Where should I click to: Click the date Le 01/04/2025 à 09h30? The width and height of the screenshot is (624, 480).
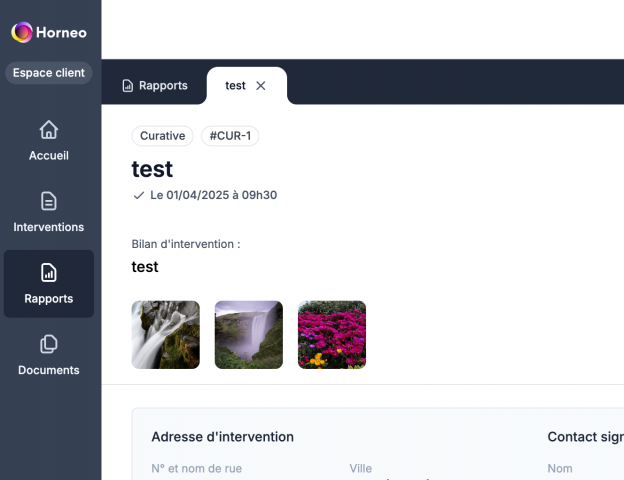point(214,195)
